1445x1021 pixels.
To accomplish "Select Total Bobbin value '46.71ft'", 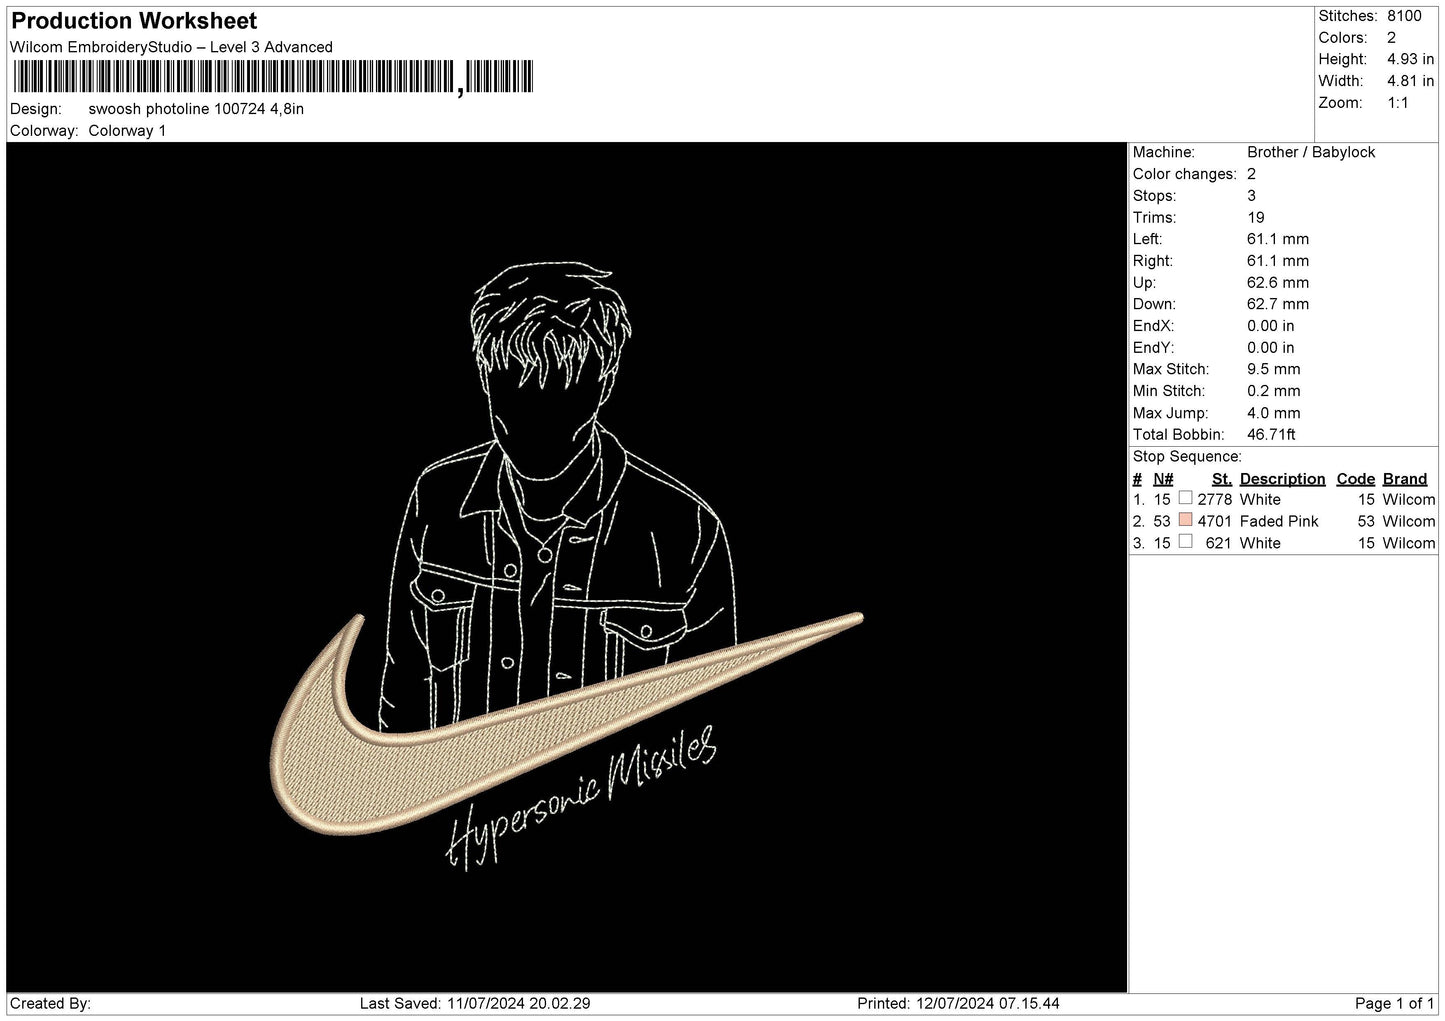I will pyautogui.click(x=1271, y=435).
